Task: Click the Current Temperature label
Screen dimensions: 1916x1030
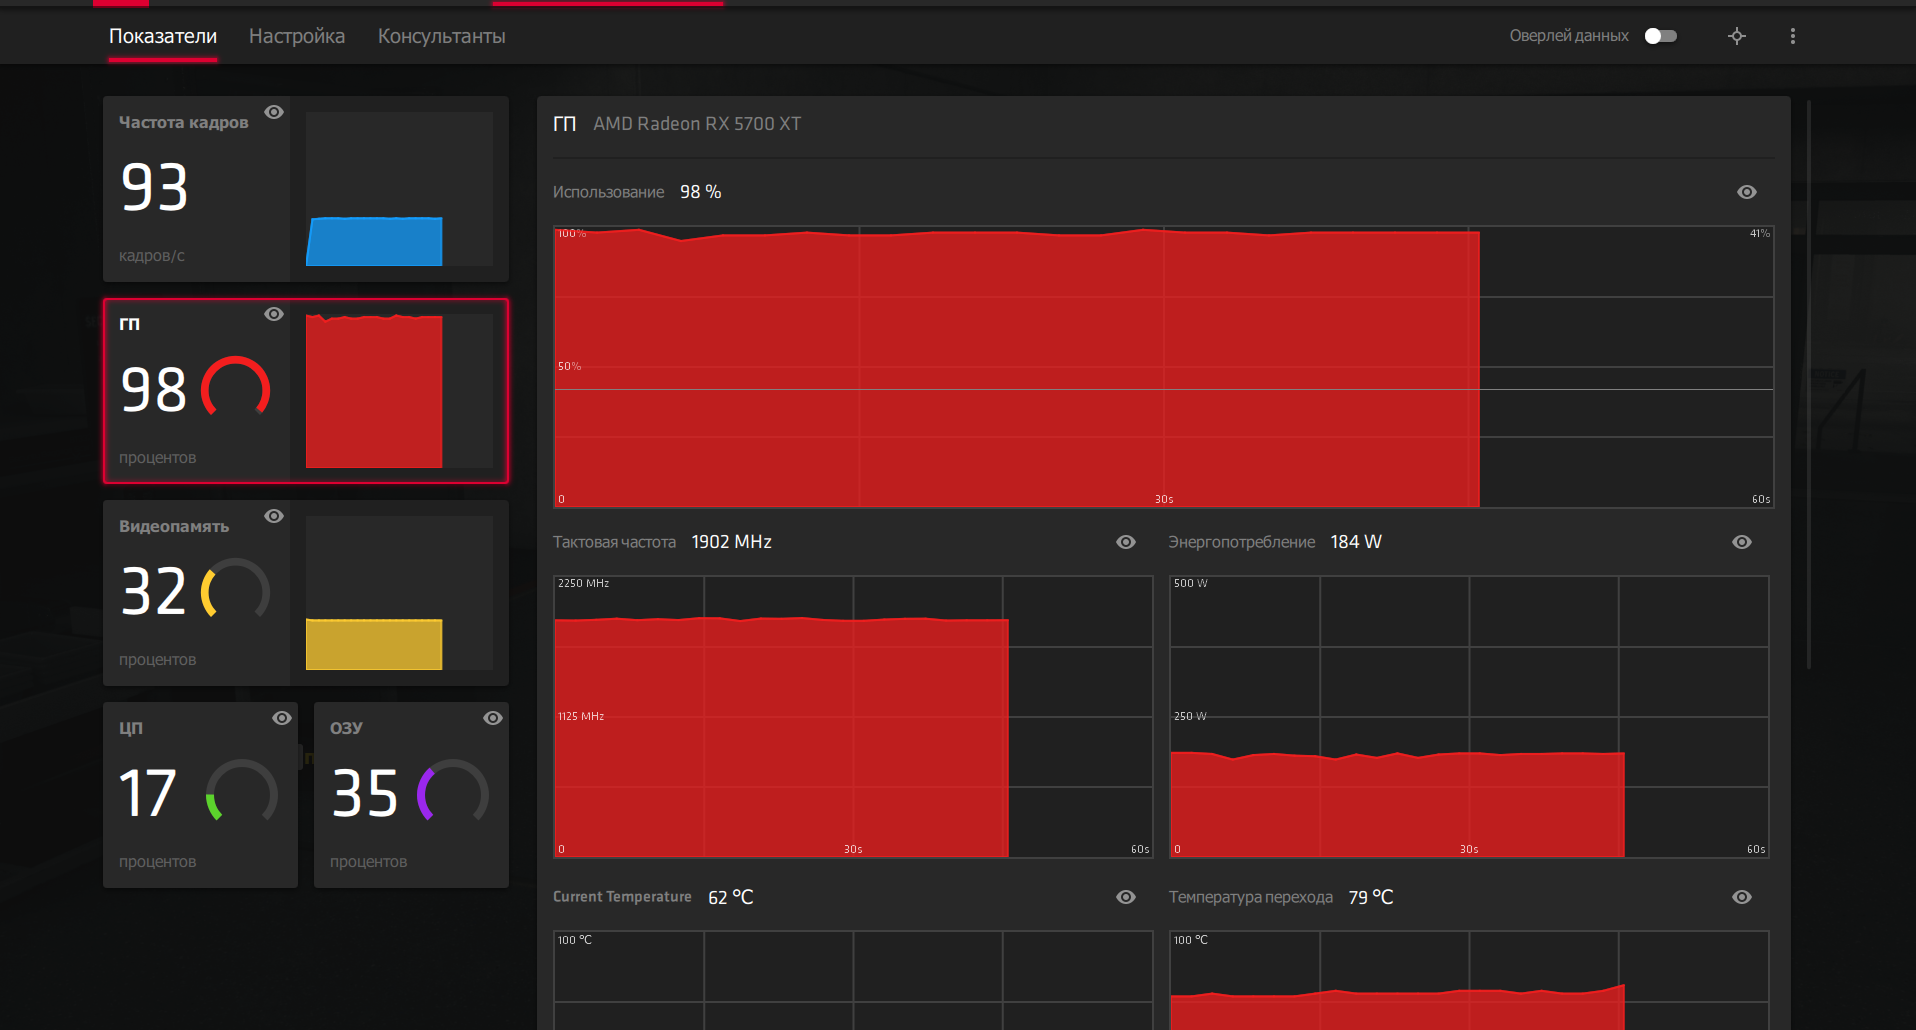Action: tap(622, 897)
